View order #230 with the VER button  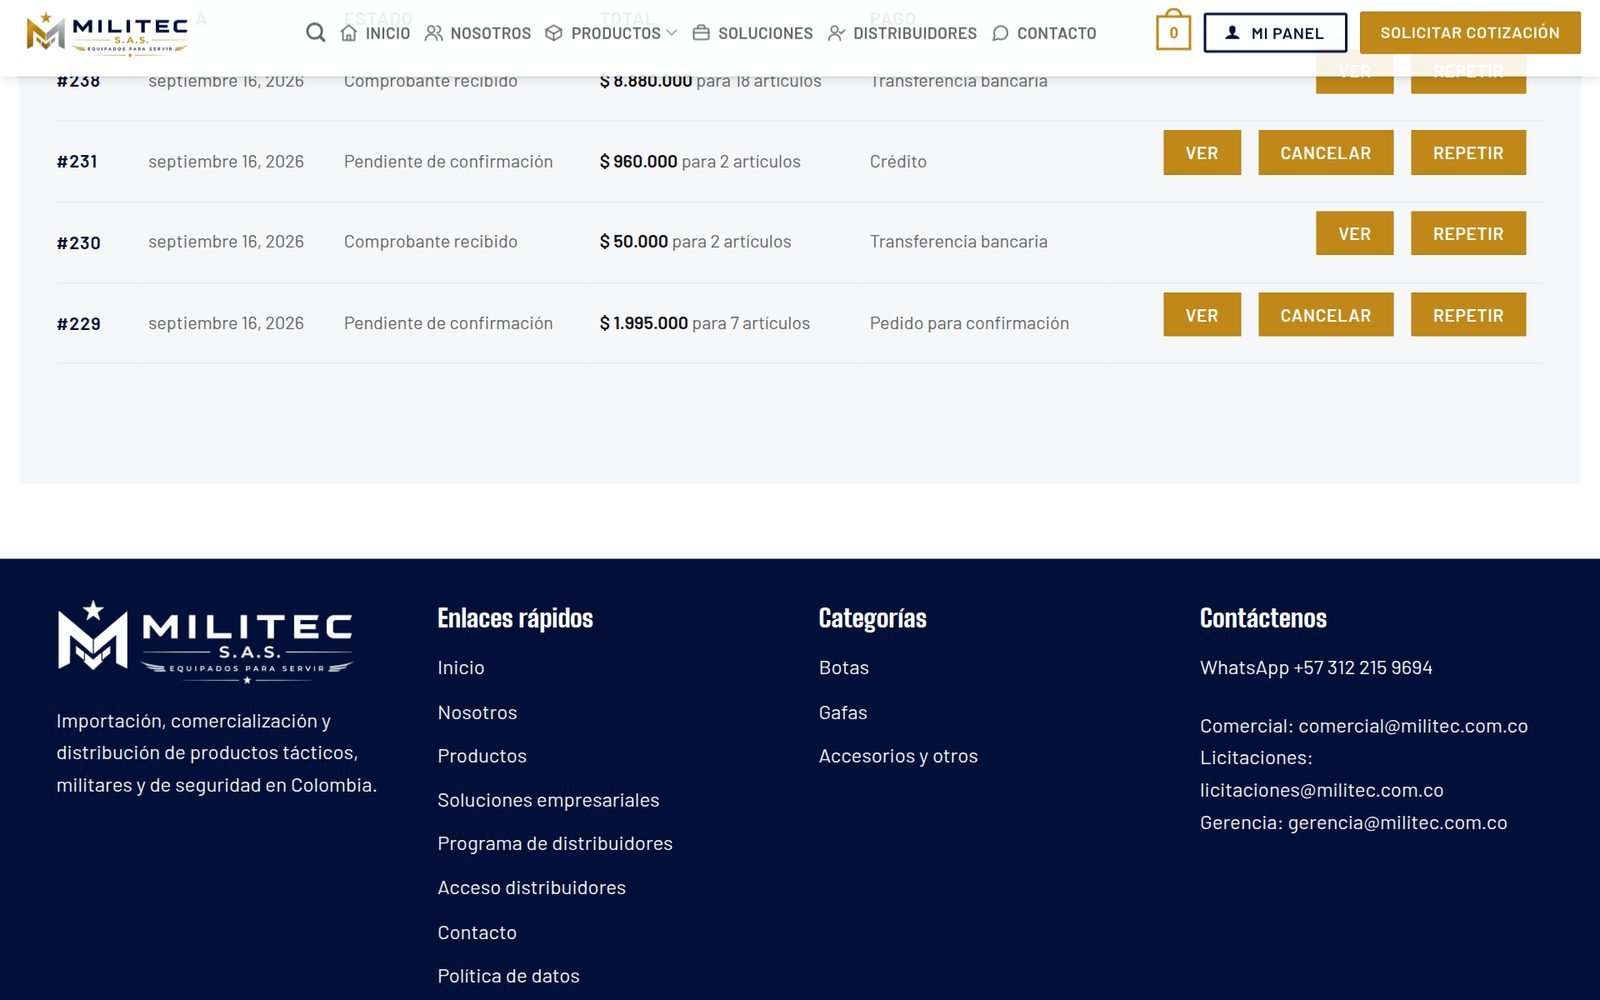point(1355,234)
